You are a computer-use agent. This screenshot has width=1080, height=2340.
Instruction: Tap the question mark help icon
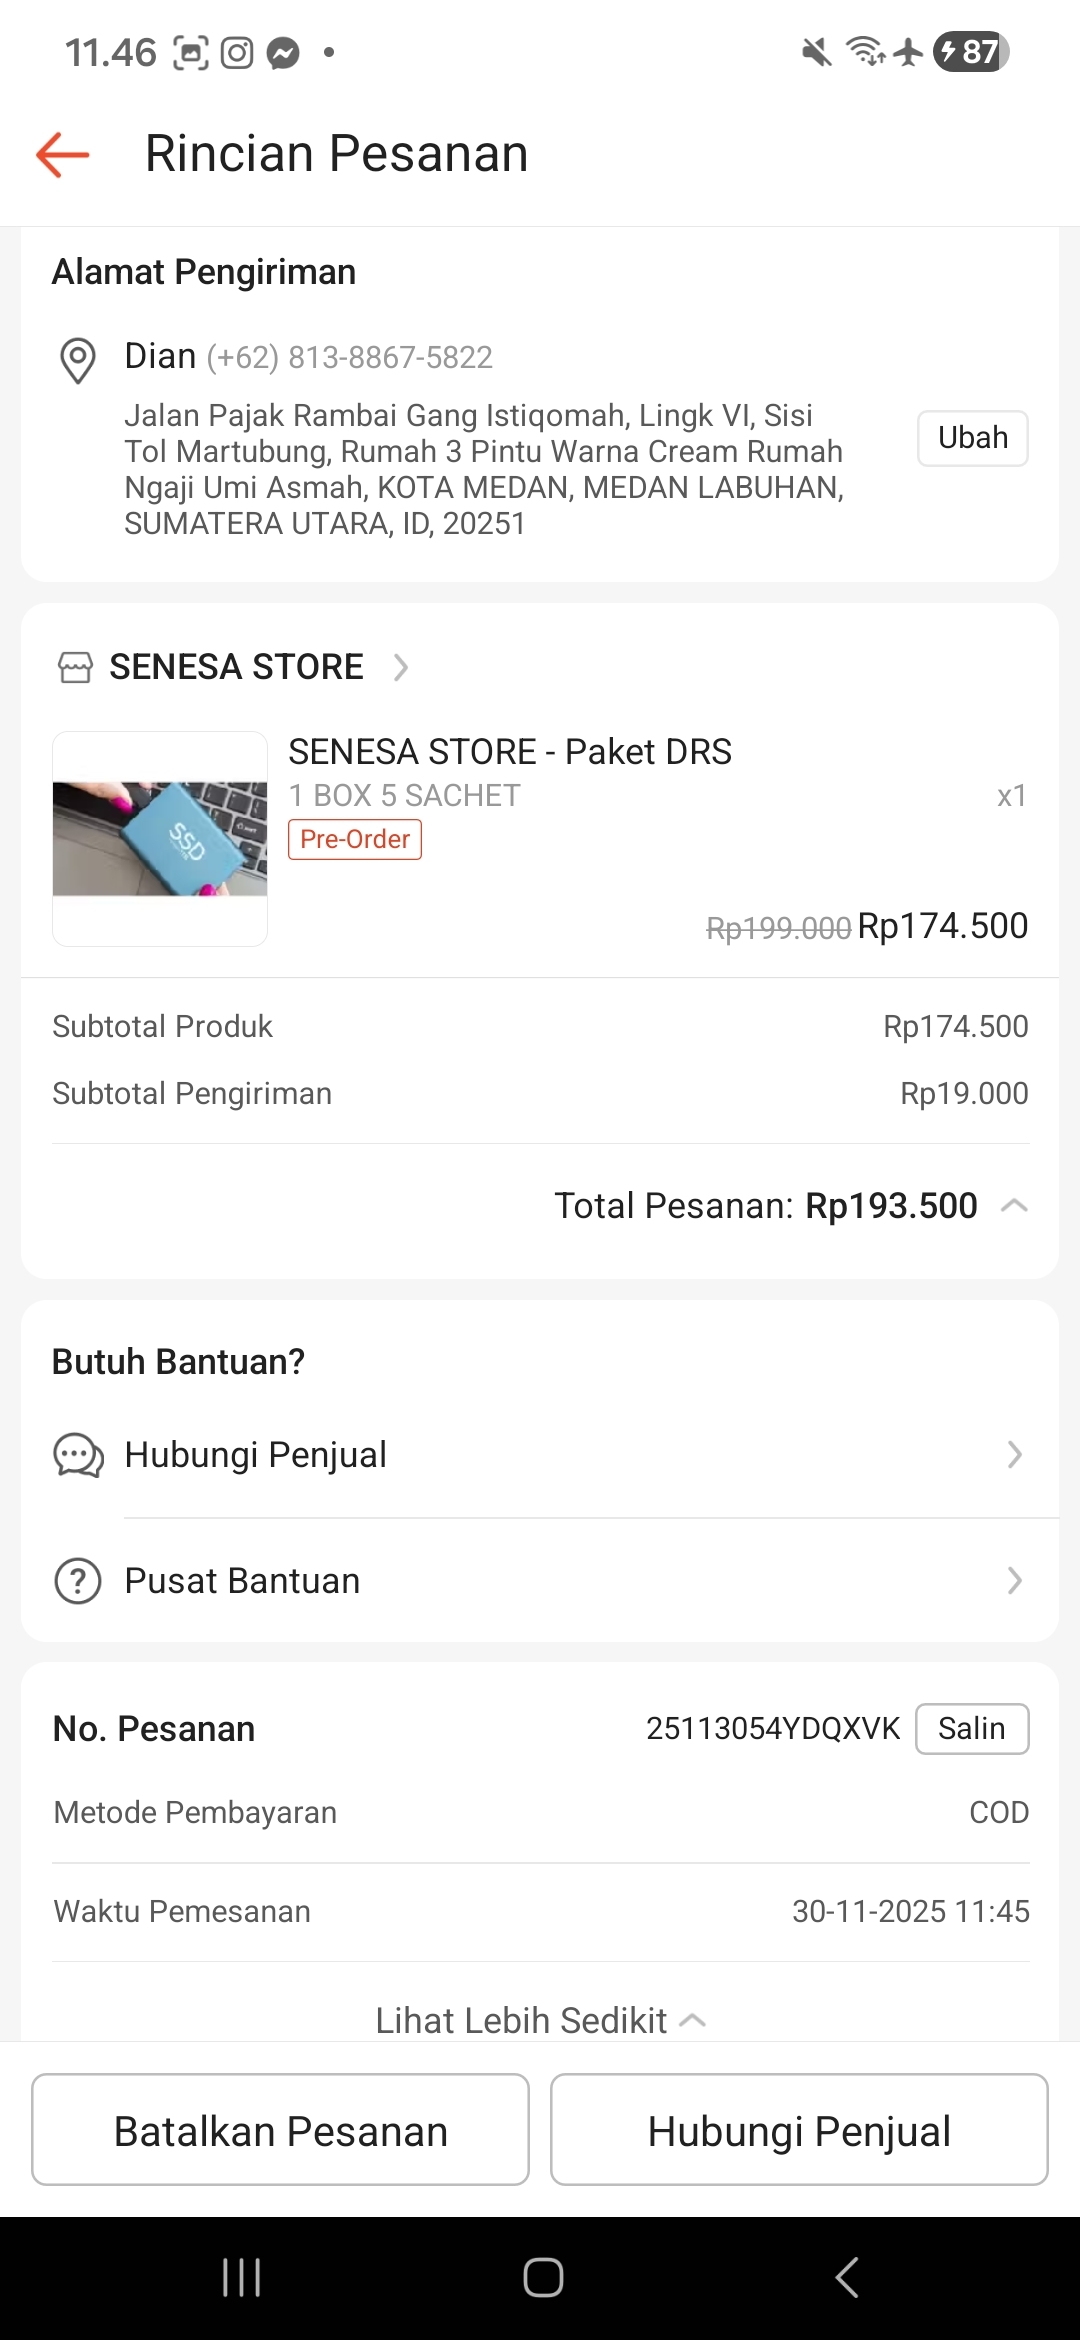78,1581
